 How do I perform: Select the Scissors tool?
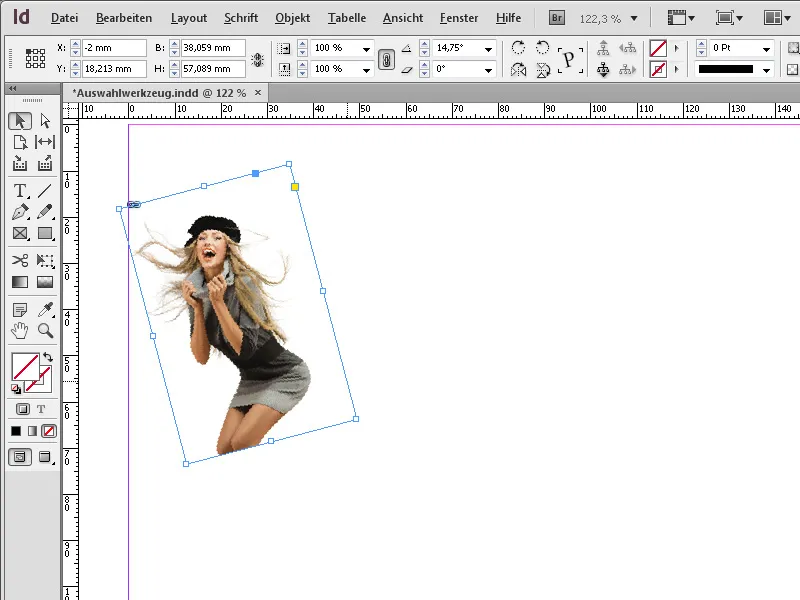click(20, 262)
